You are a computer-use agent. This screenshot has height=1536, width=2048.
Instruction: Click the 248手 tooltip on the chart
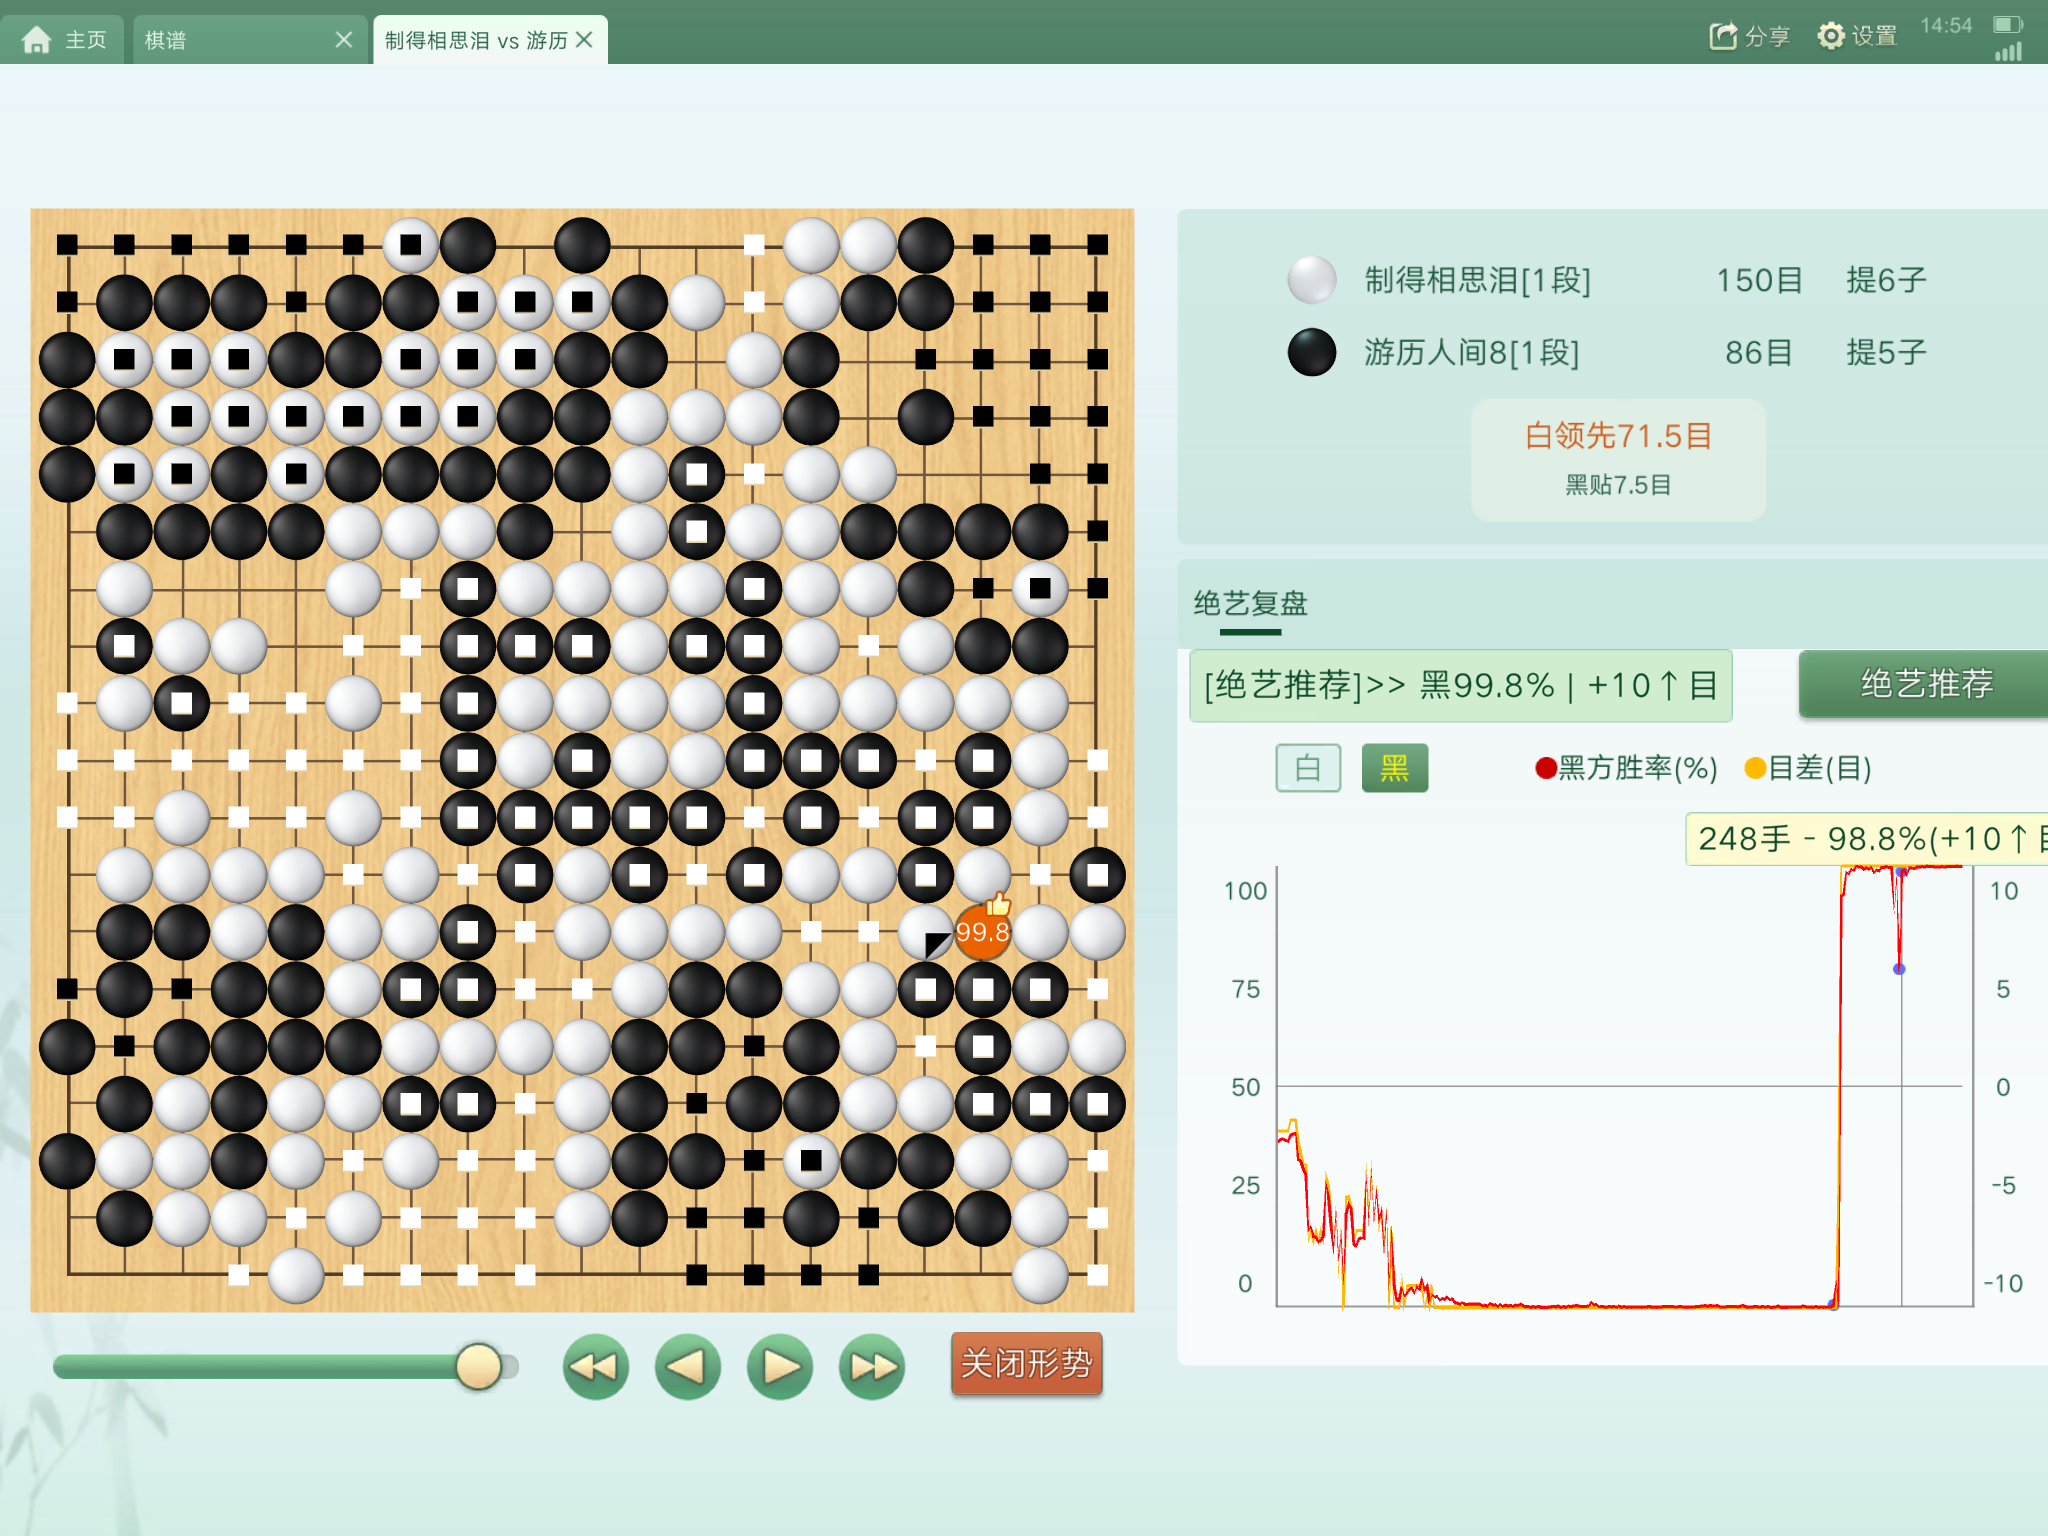pos(1866,839)
